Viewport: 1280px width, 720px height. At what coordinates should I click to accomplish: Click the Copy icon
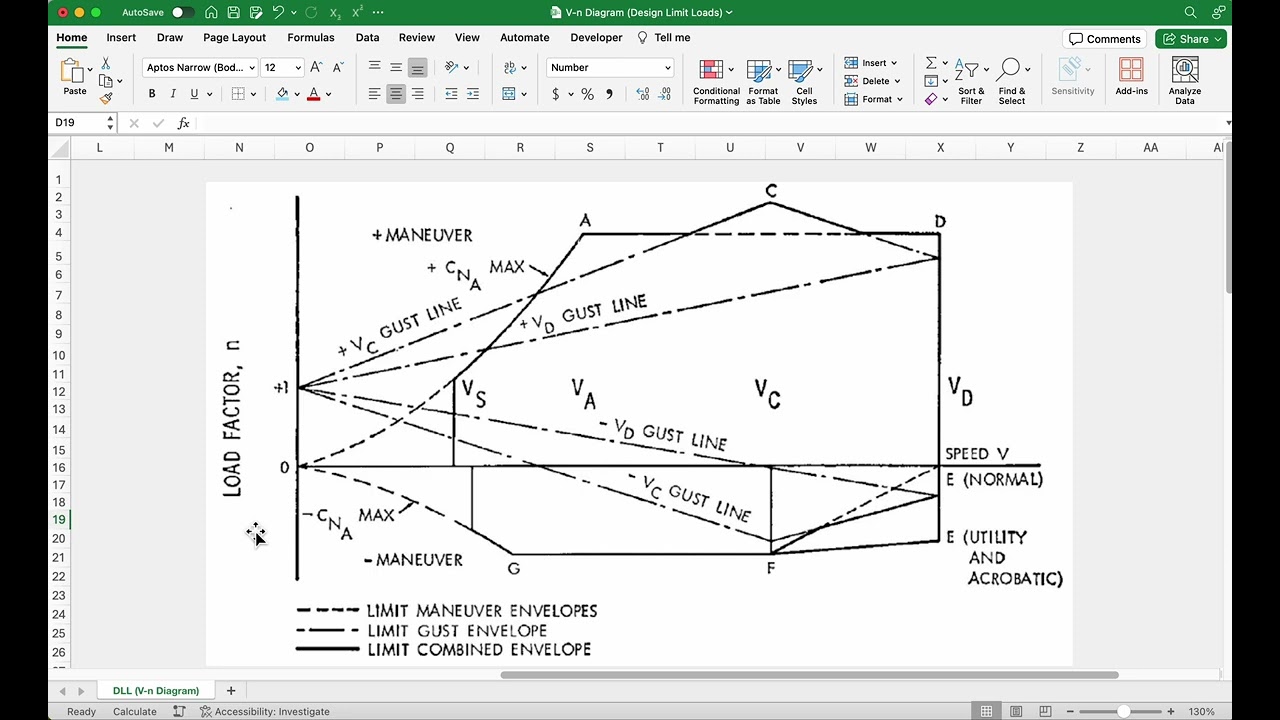pos(105,81)
